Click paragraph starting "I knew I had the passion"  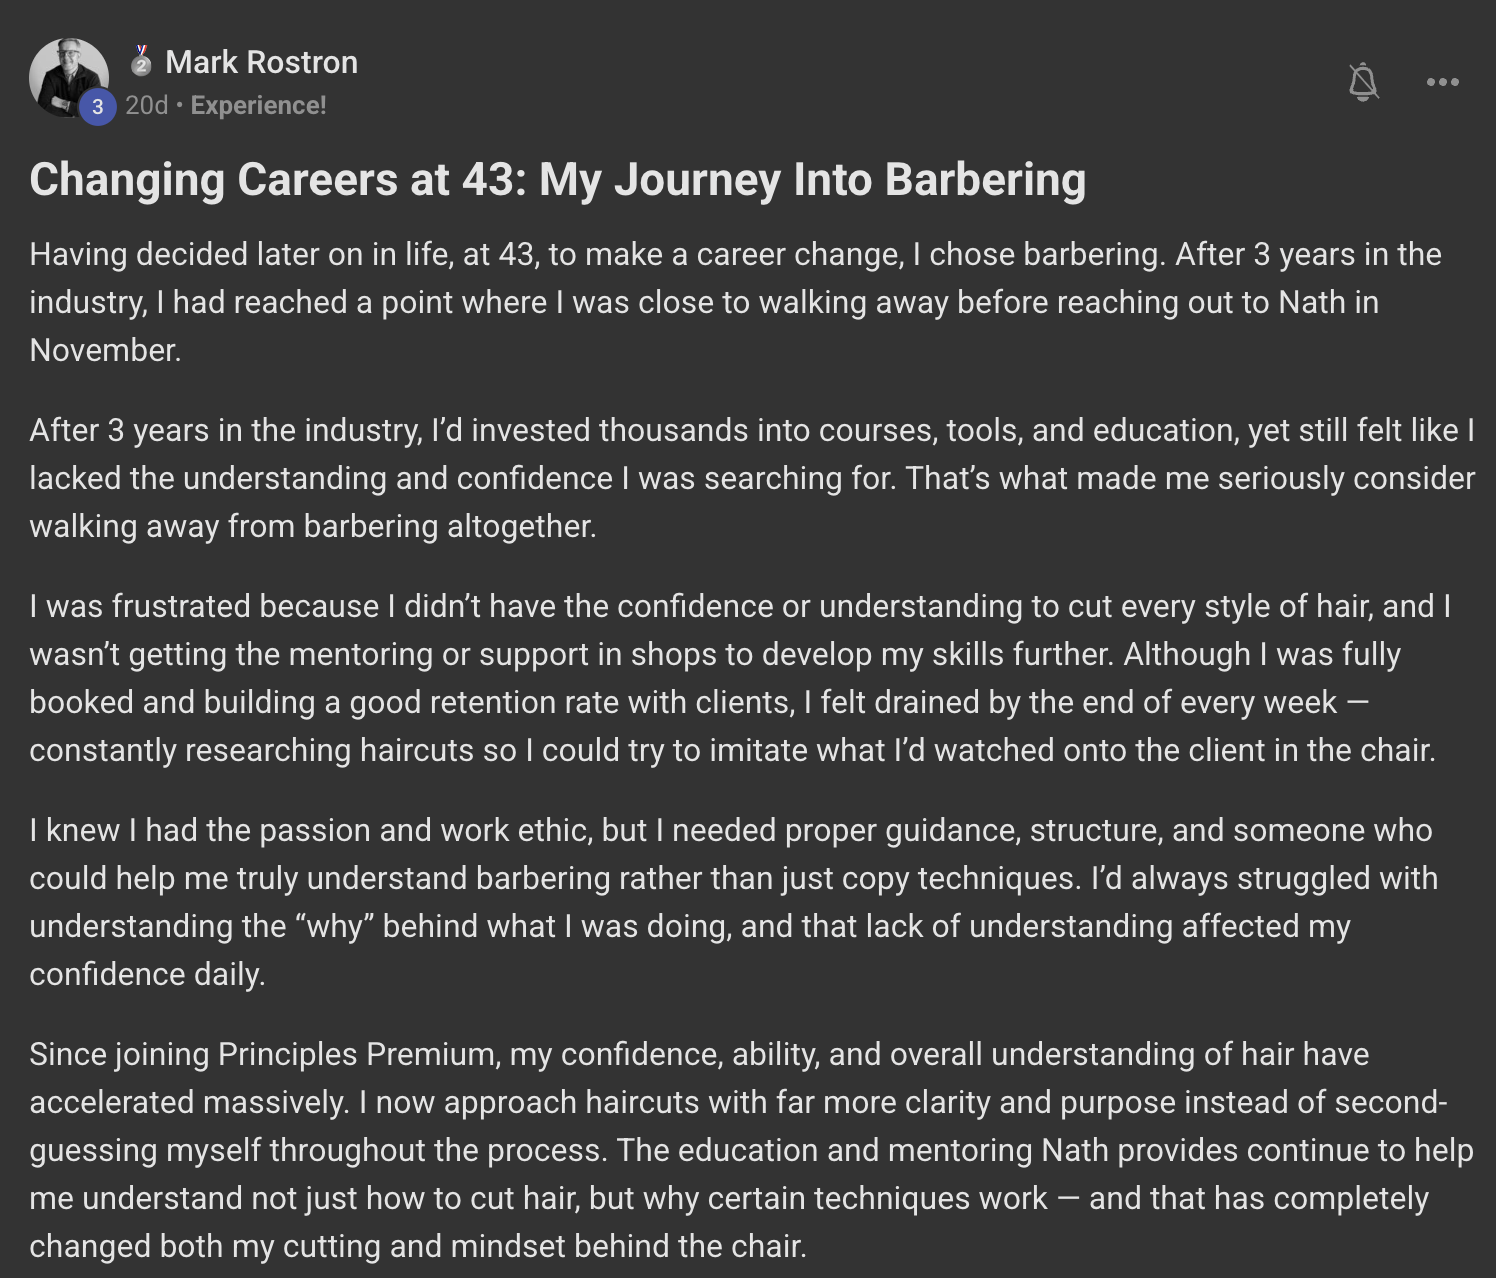click(x=733, y=902)
